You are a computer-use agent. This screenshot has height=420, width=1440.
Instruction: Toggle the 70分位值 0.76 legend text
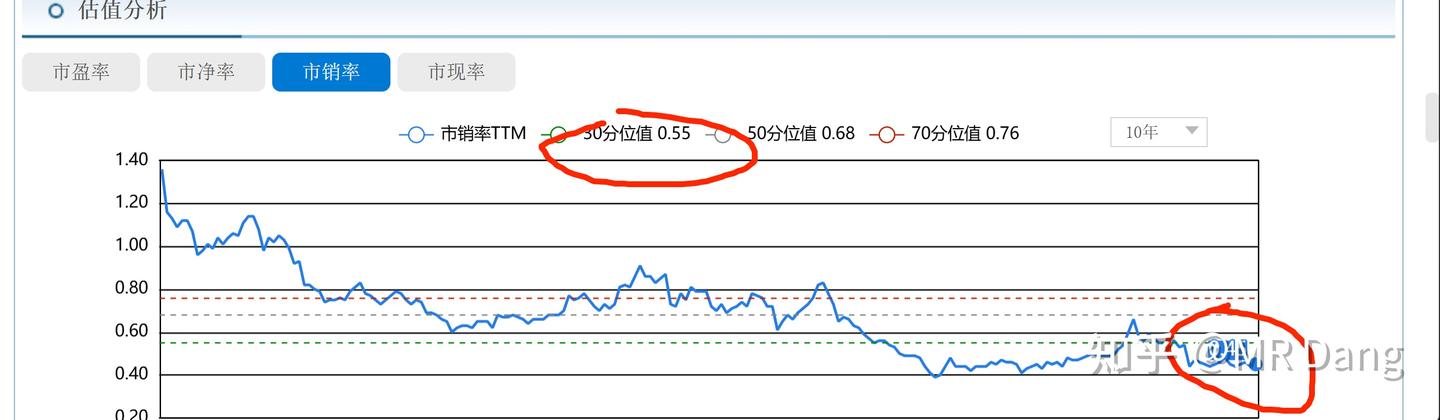pyautogui.click(x=965, y=134)
